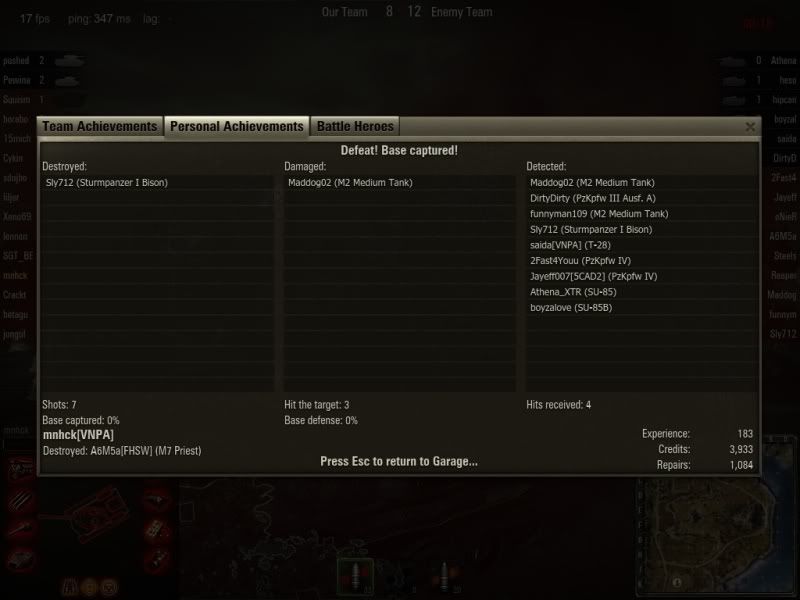
Task: Close the battle results window
Action: pos(750,127)
